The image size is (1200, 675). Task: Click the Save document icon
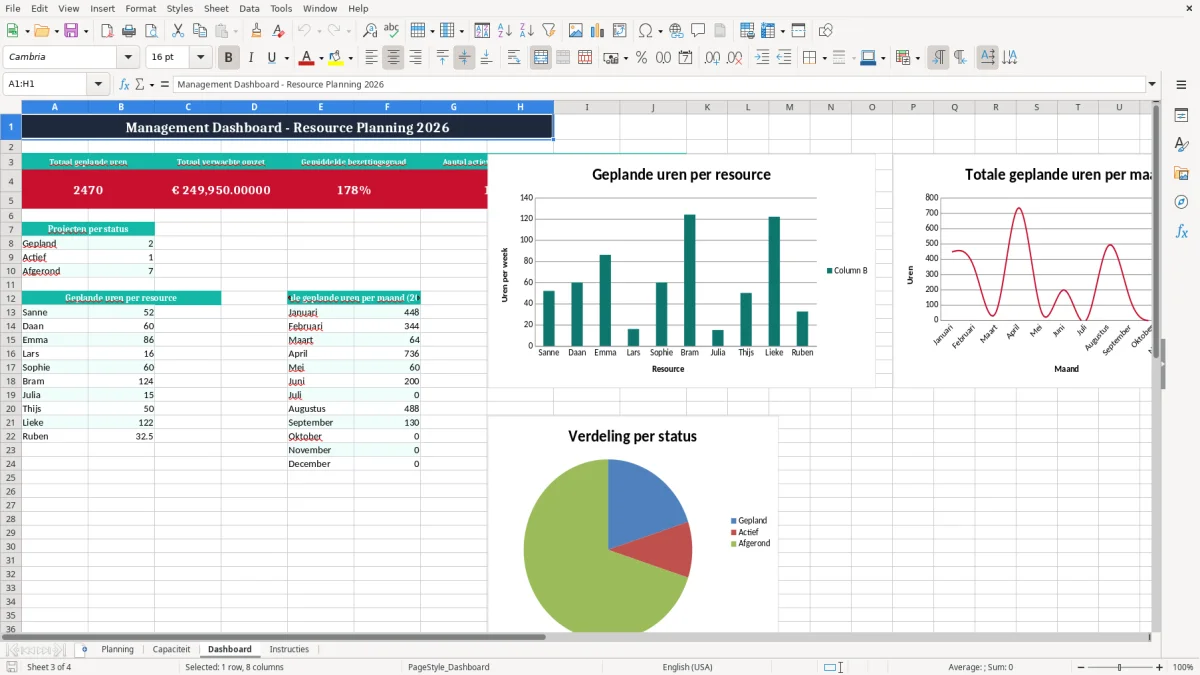point(70,31)
